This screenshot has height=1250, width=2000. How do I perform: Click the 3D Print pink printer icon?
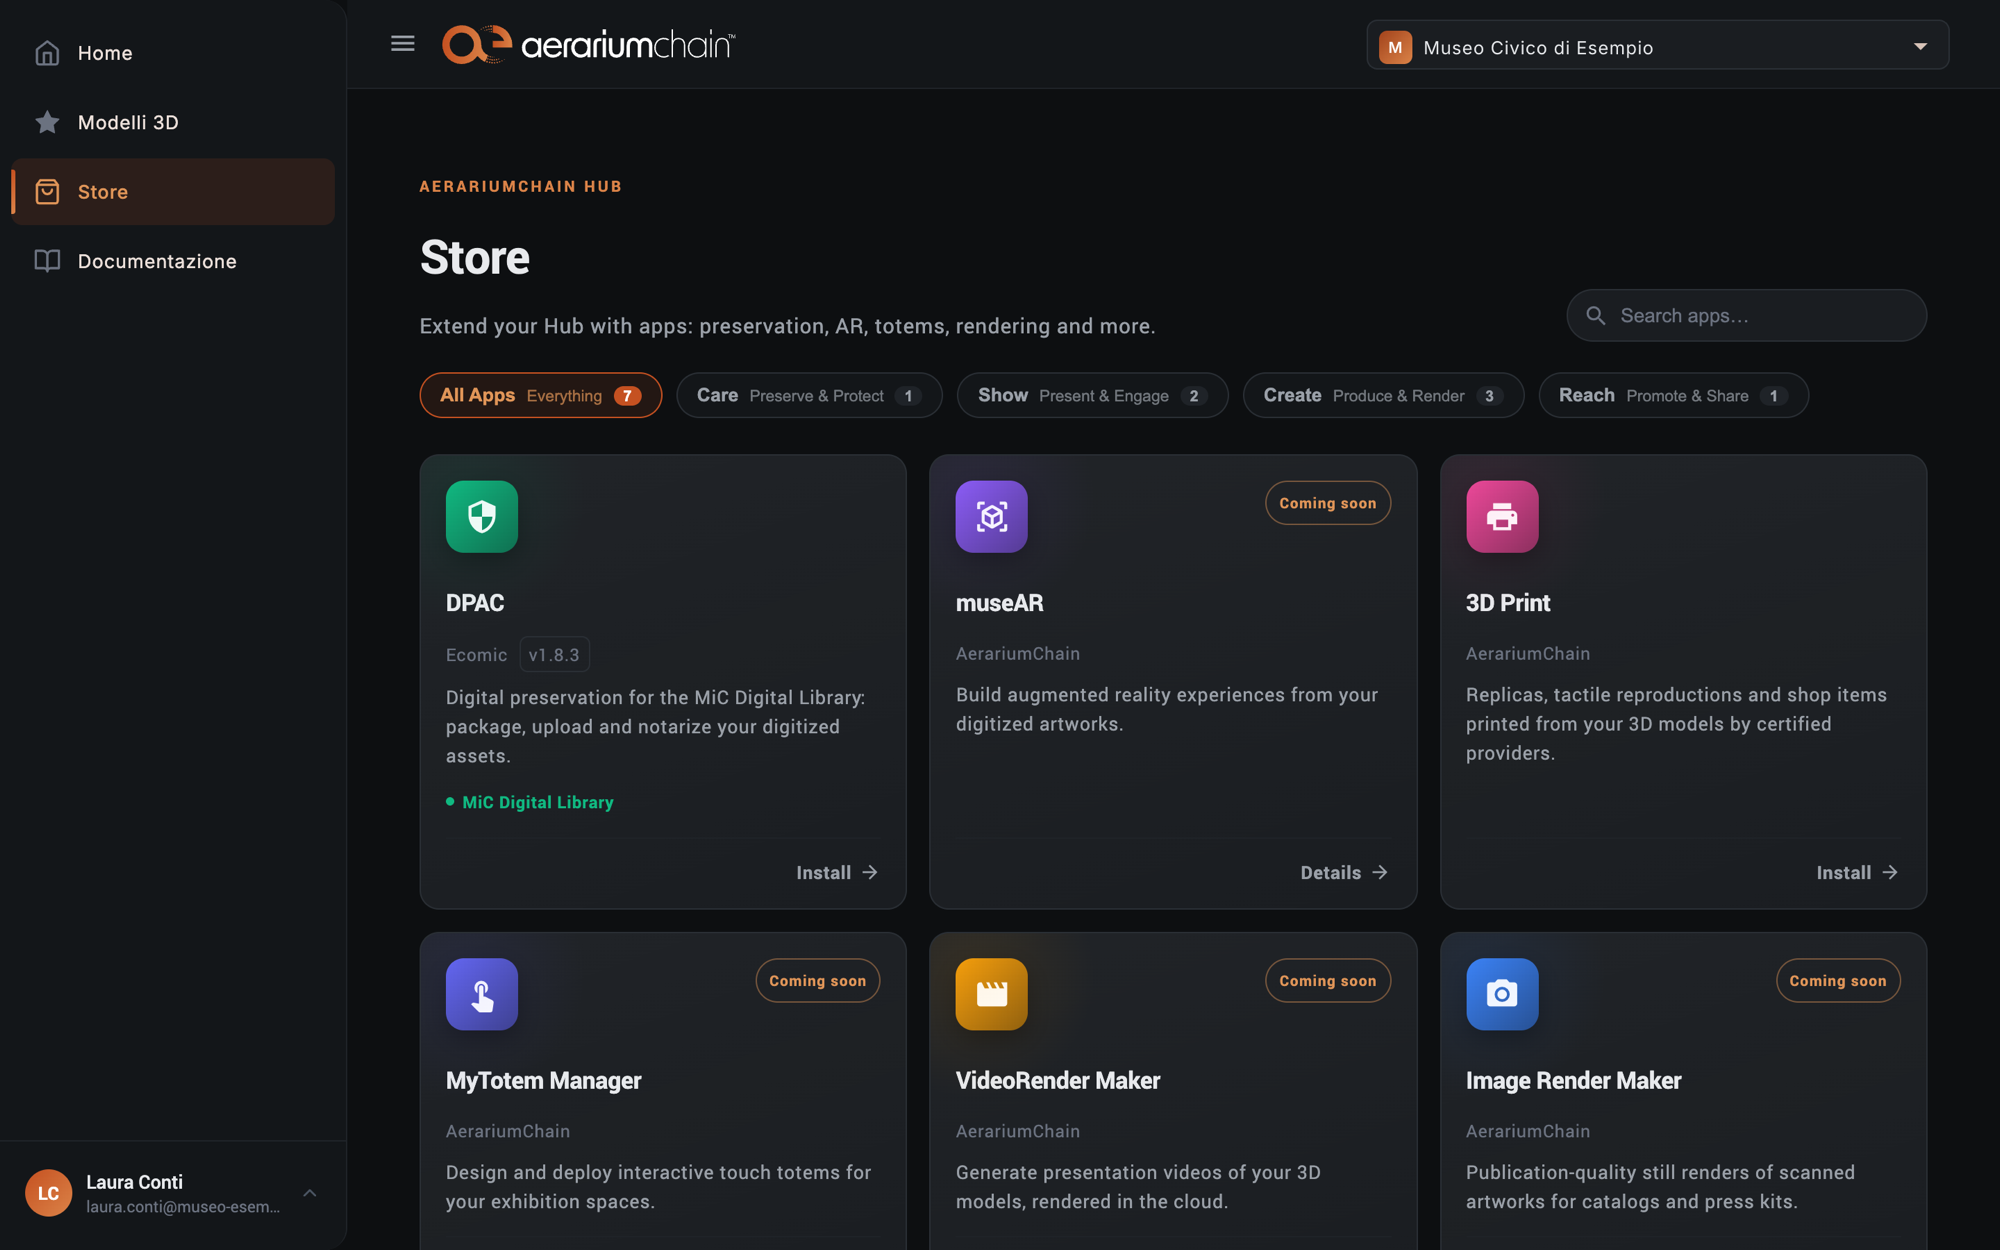coord(1502,517)
